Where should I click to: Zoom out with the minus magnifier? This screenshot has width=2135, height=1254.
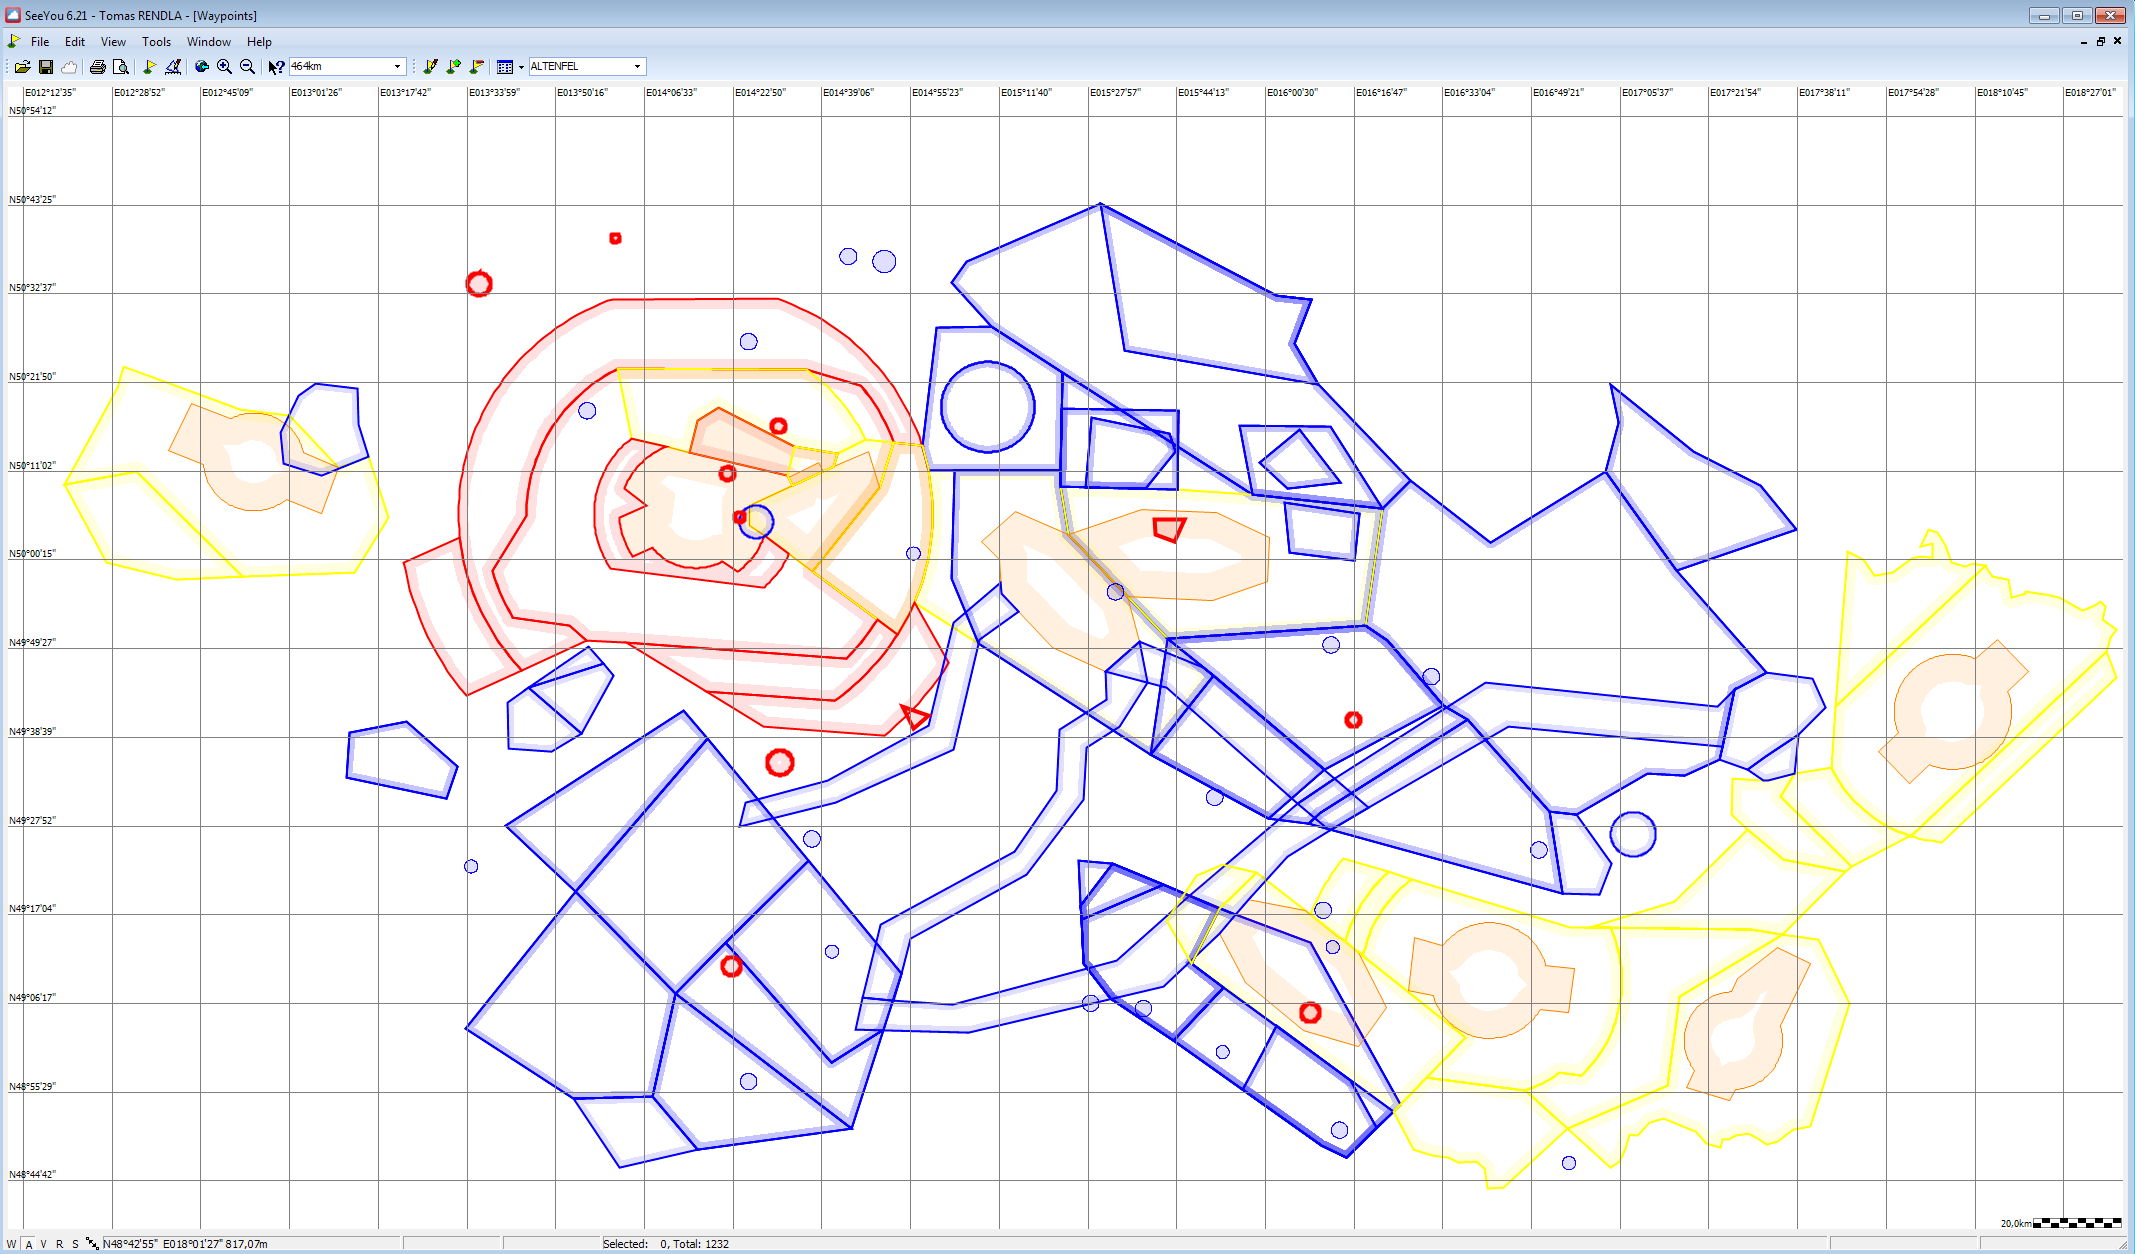point(247,67)
